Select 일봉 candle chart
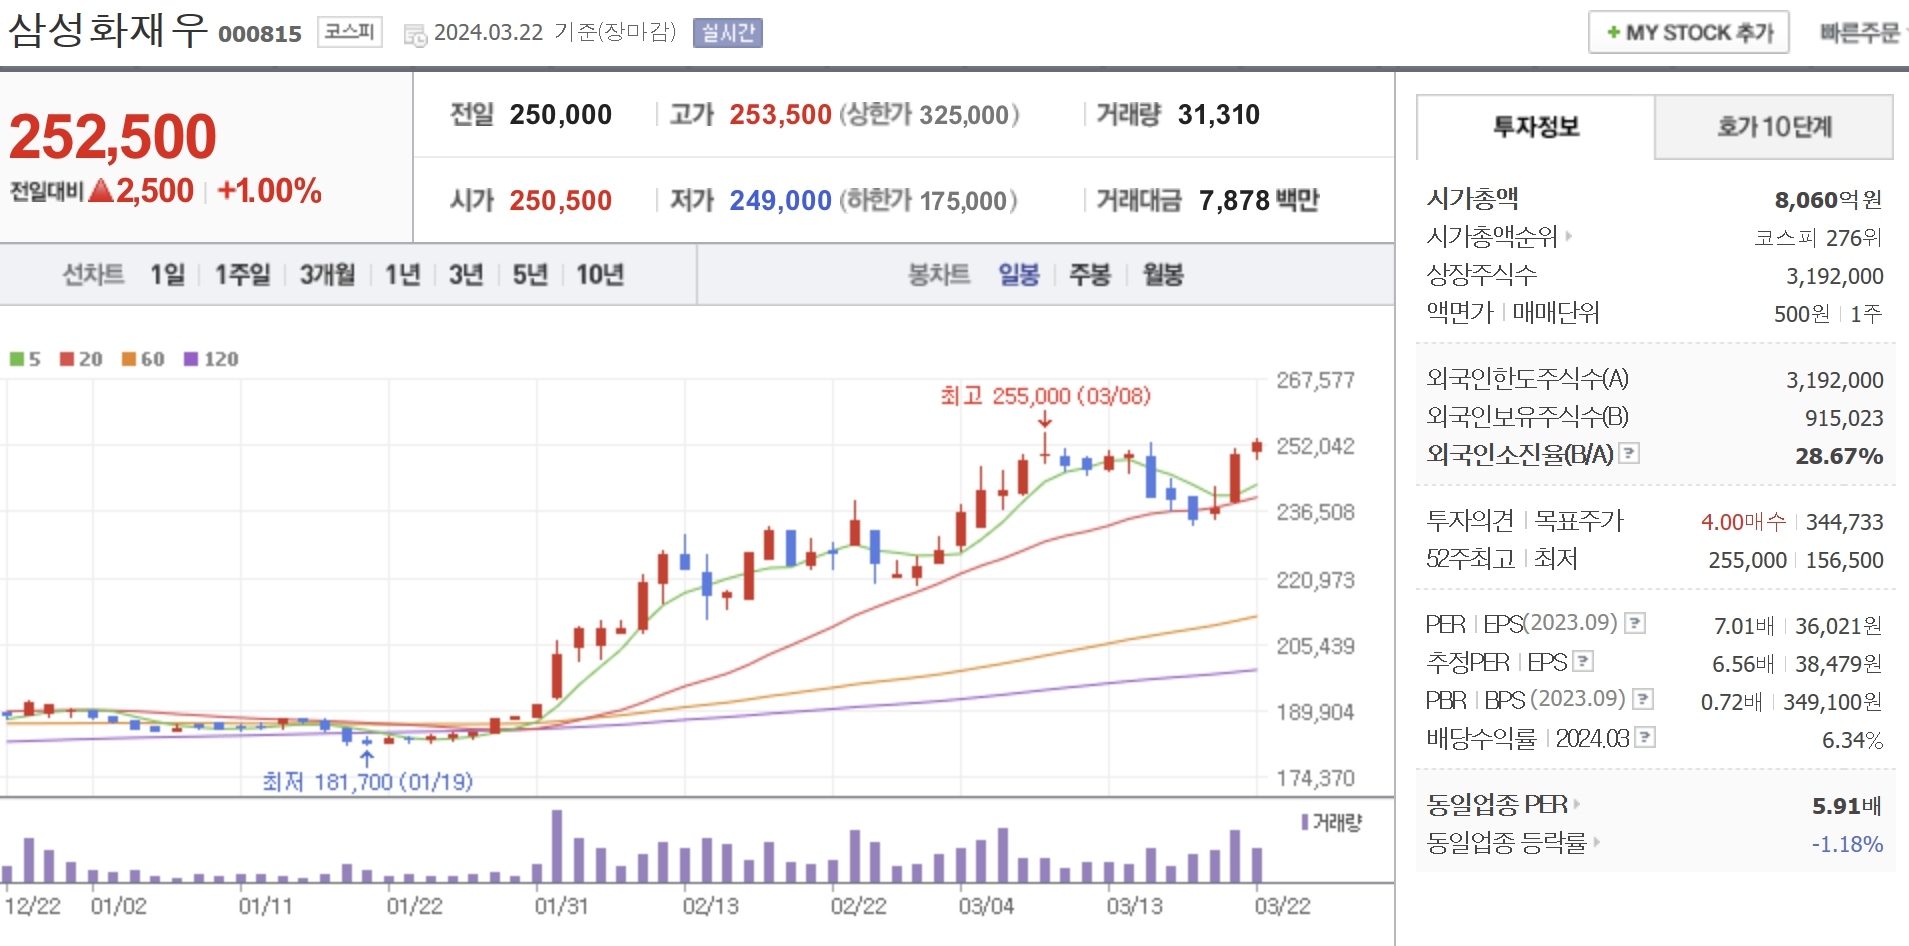 coord(1019,274)
